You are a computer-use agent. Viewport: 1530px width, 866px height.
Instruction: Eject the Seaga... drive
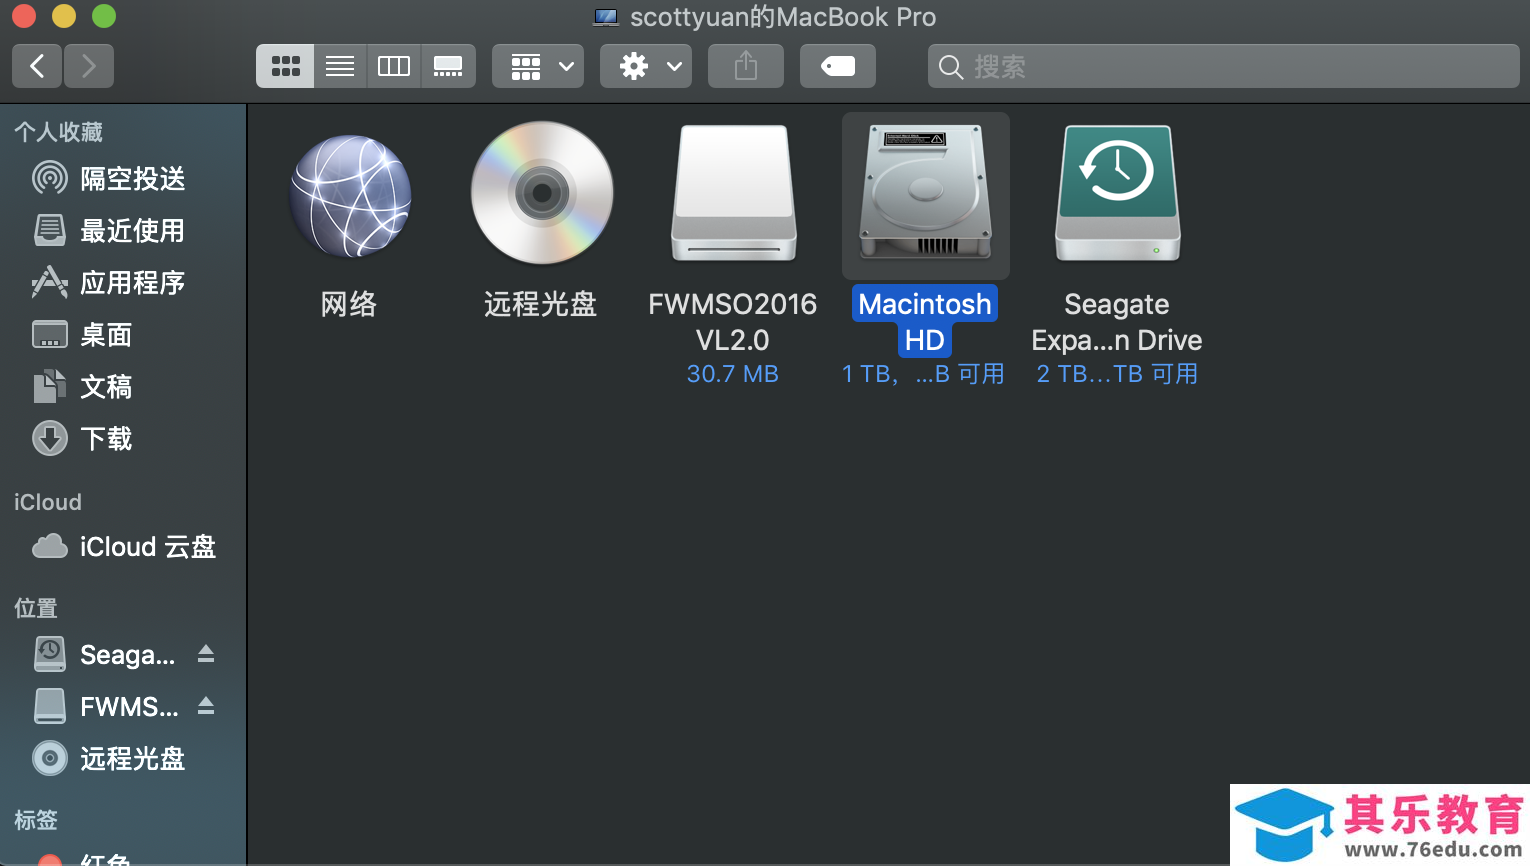pos(206,654)
